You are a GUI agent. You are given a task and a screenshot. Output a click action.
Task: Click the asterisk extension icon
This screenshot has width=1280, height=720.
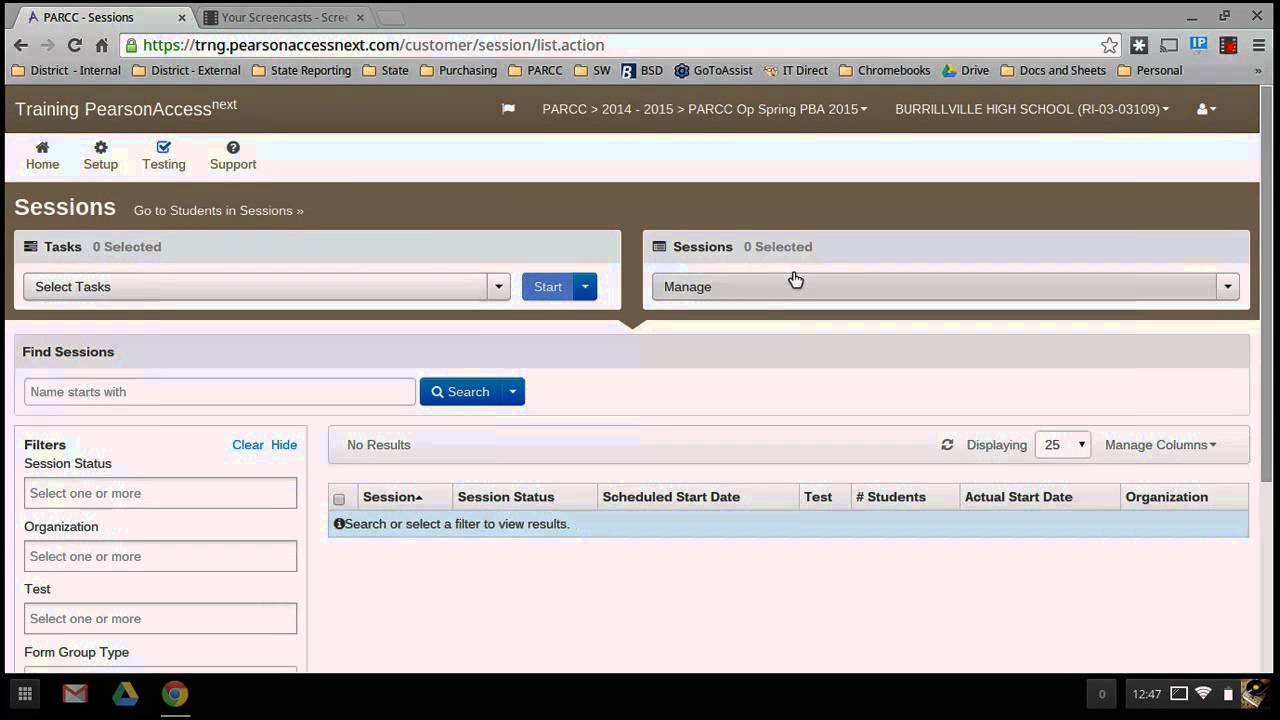coord(1139,45)
